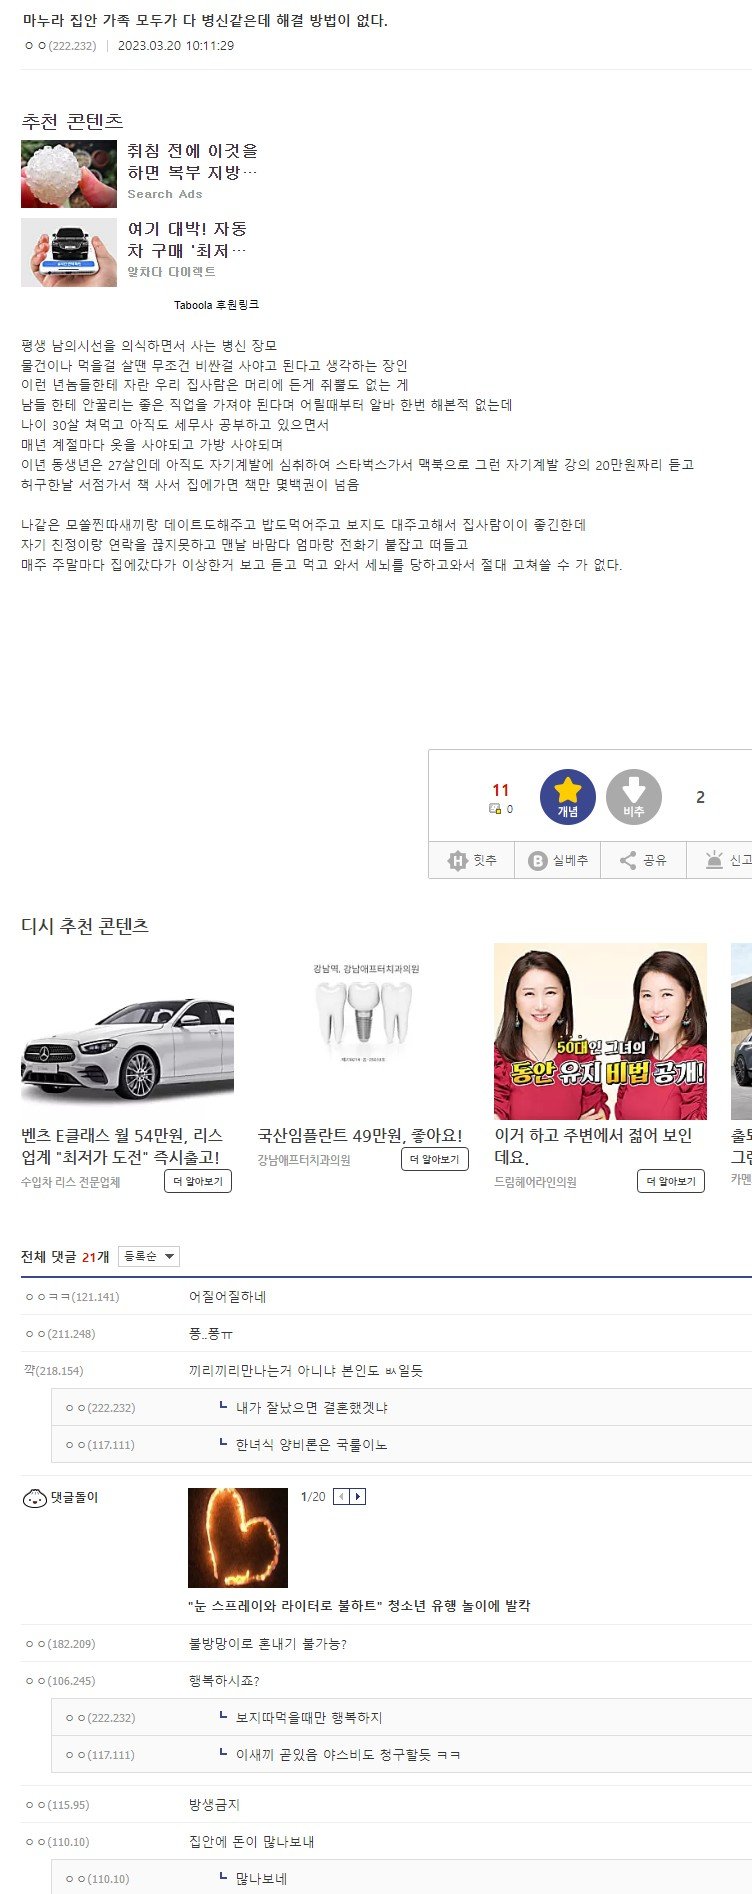
Task: Open the 등록순 comment sort dropdown
Action: (148, 1256)
